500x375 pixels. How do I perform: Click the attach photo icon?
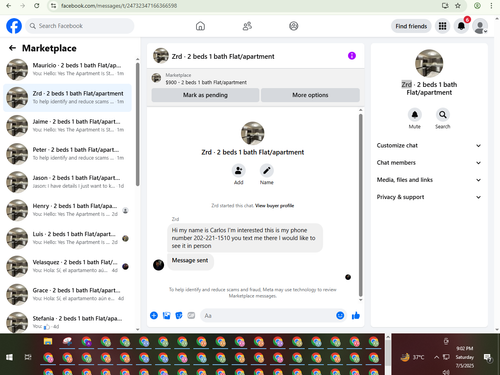click(x=166, y=315)
